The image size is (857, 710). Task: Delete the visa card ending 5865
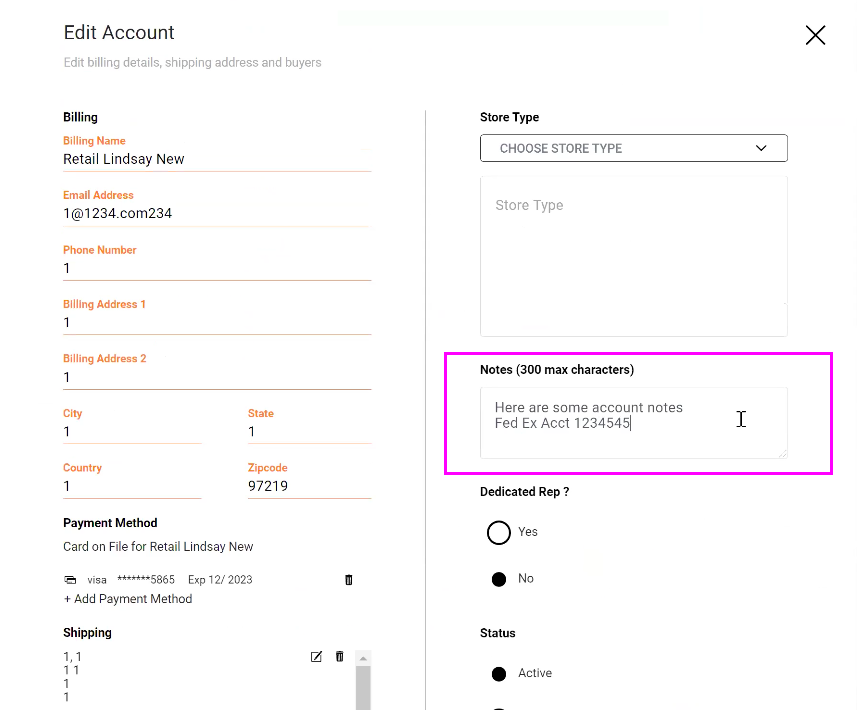point(349,580)
